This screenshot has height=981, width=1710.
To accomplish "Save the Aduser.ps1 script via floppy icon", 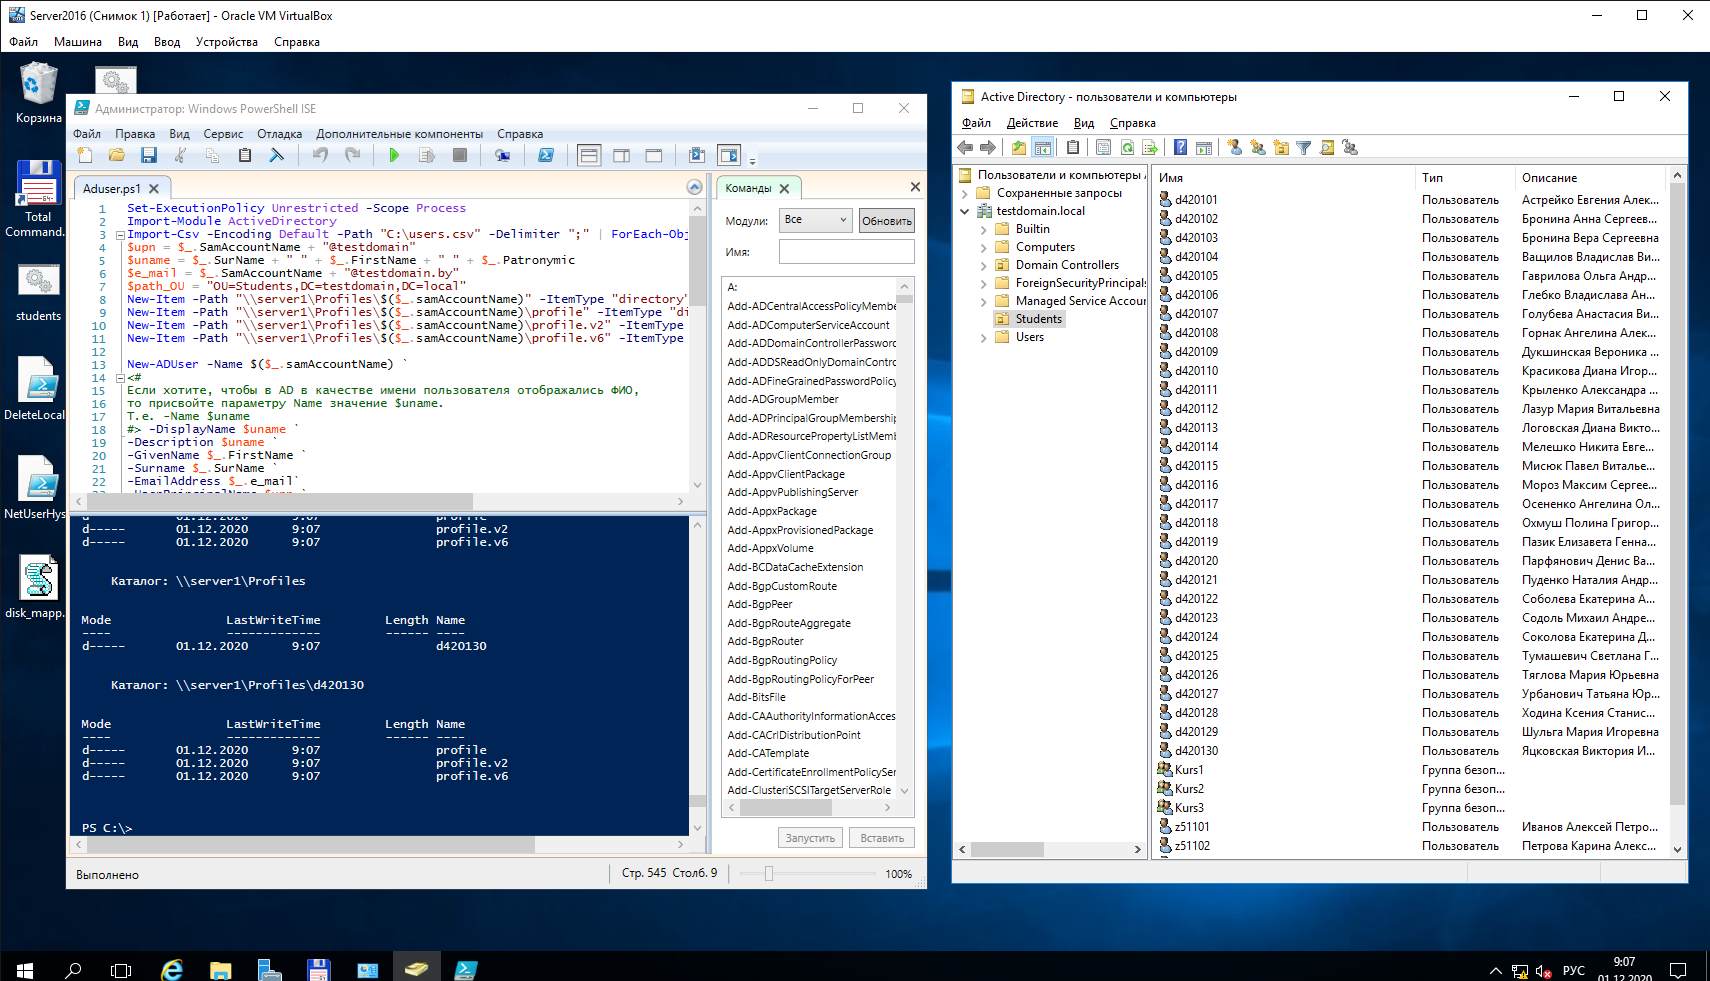I will [x=149, y=155].
